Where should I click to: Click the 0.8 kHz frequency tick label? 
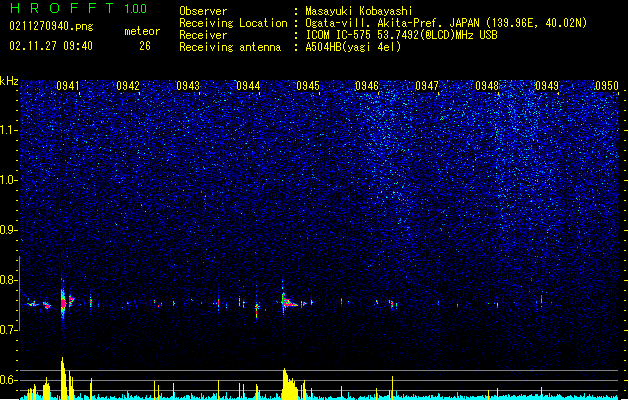tap(9, 280)
